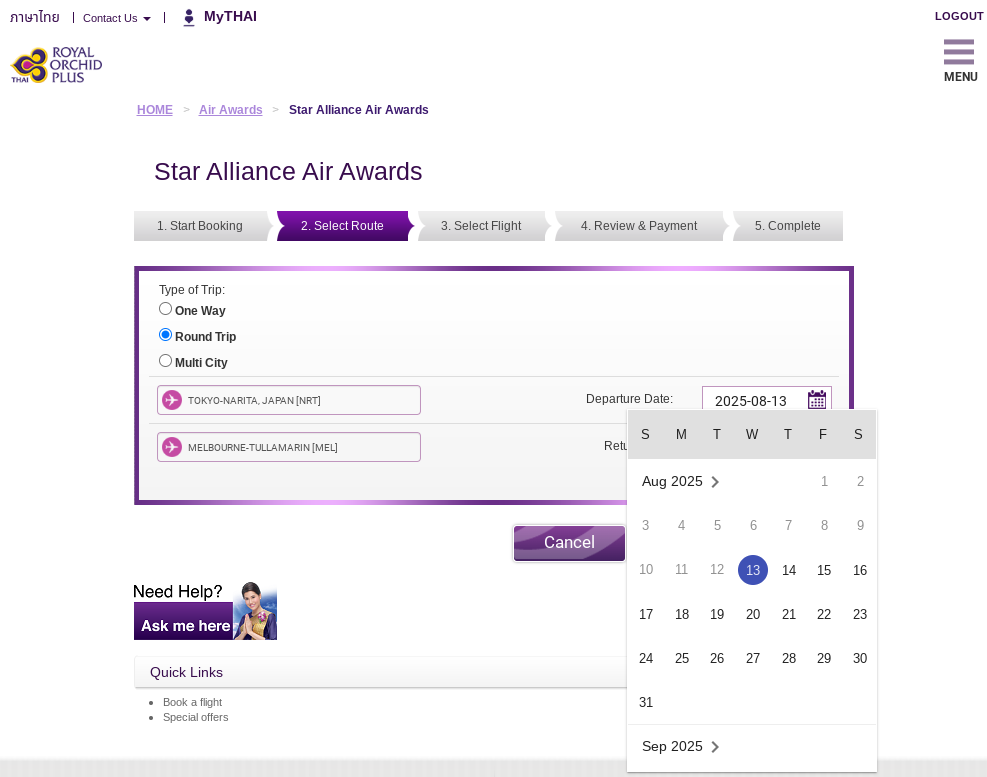This screenshot has height=777, width=987.
Task: Pick August 27 in the calendar
Action: click(x=753, y=658)
